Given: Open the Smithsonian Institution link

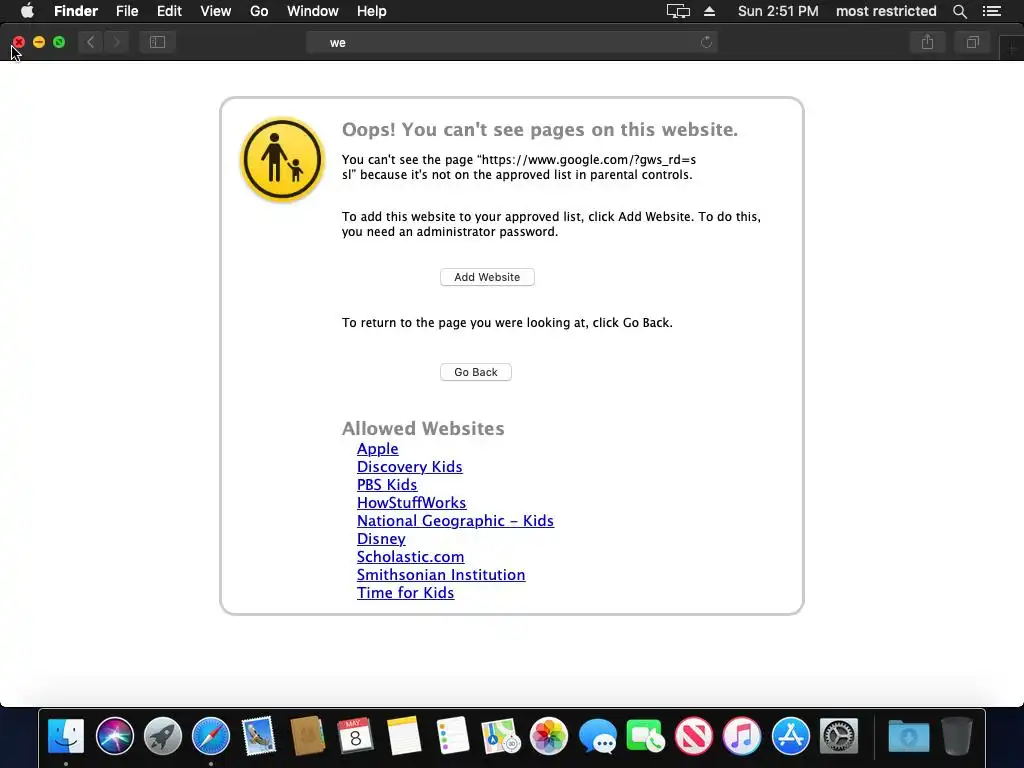Looking at the screenshot, I should pos(441,575).
